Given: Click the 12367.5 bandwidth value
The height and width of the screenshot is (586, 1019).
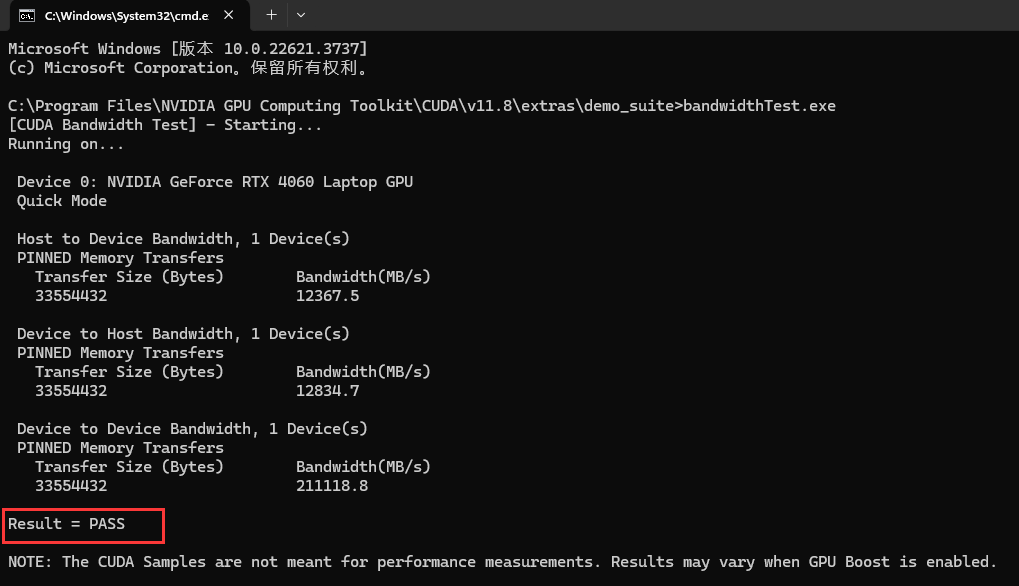Looking at the screenshot, I should click(x=327, y=296).
